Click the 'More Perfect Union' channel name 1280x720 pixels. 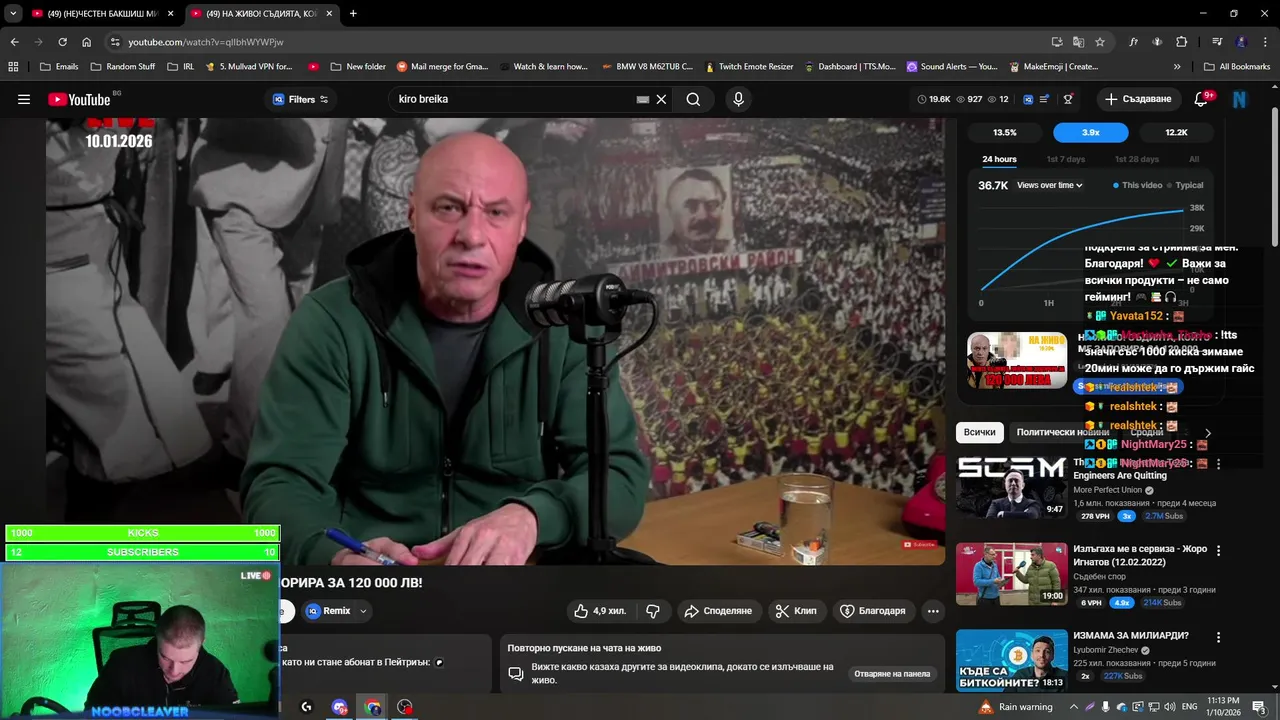(1107, 490)
